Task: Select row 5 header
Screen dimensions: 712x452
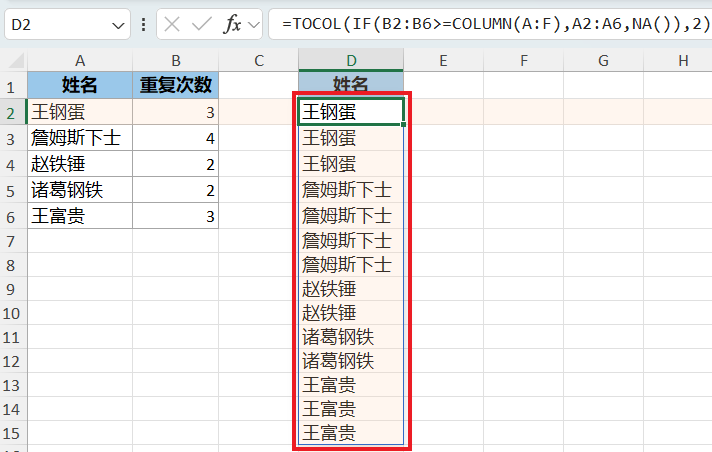Action: [13, 190]
